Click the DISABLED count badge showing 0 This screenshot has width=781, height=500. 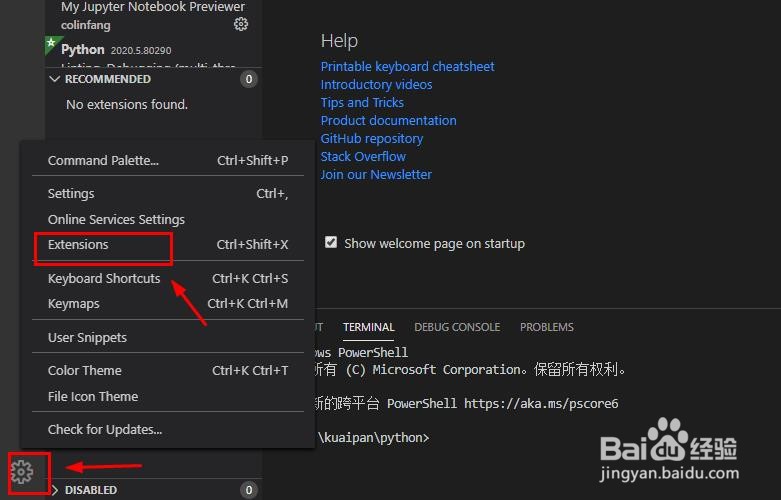coord(249,490)
